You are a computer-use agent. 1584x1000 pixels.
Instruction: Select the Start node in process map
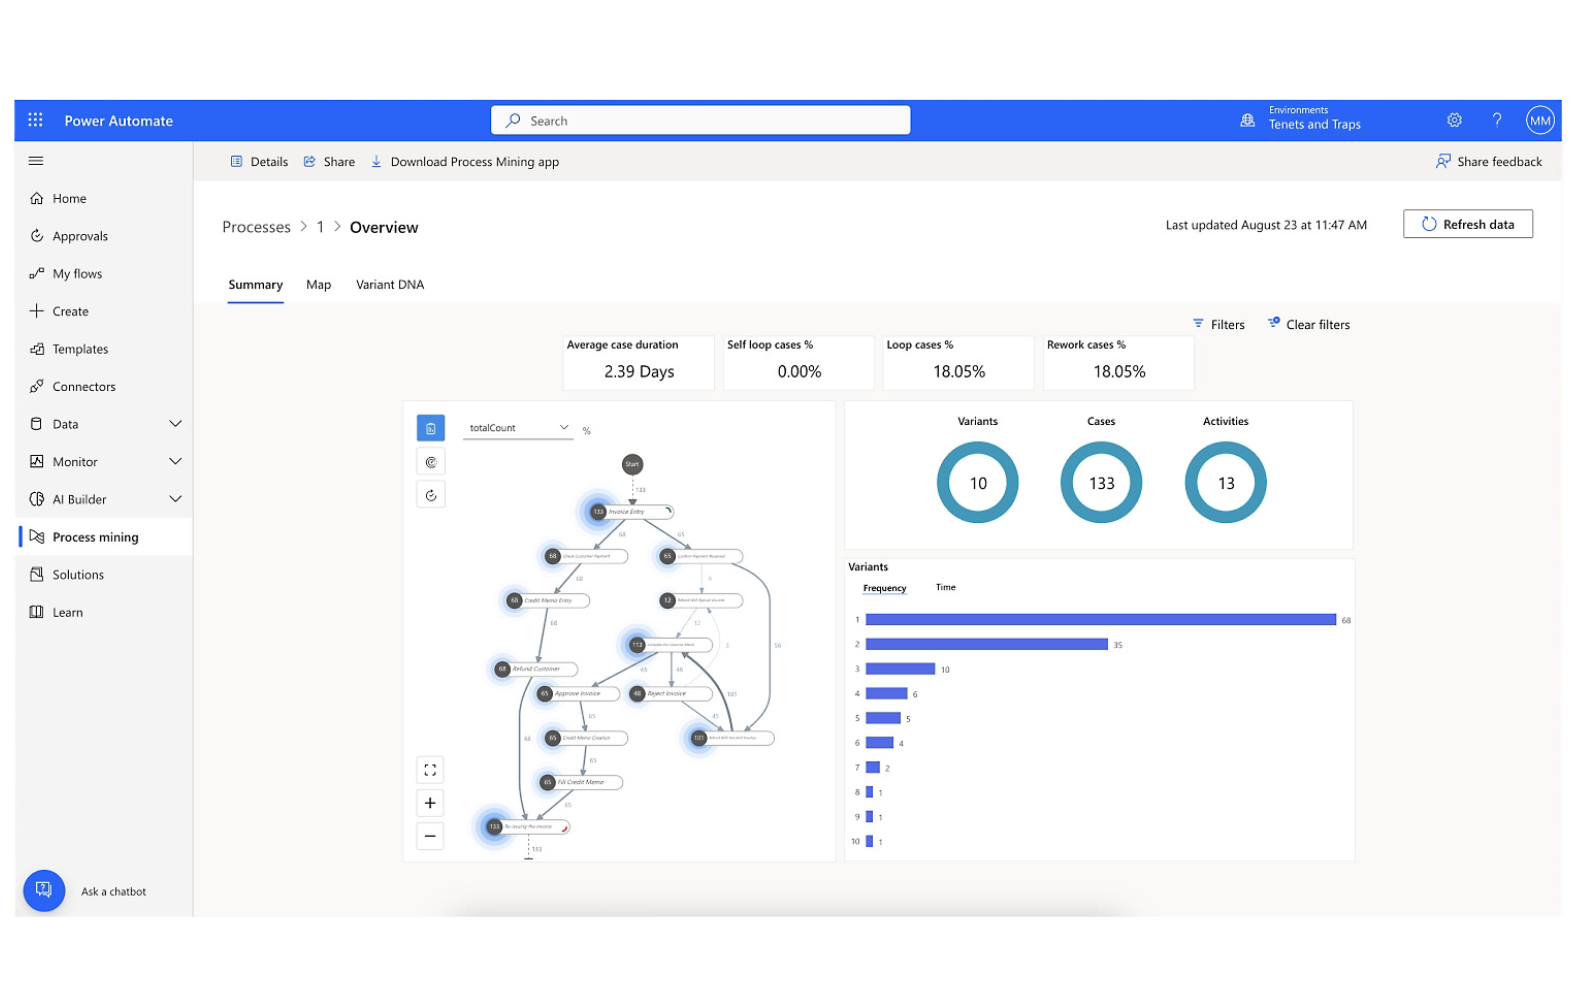click(x=632, y=464)
